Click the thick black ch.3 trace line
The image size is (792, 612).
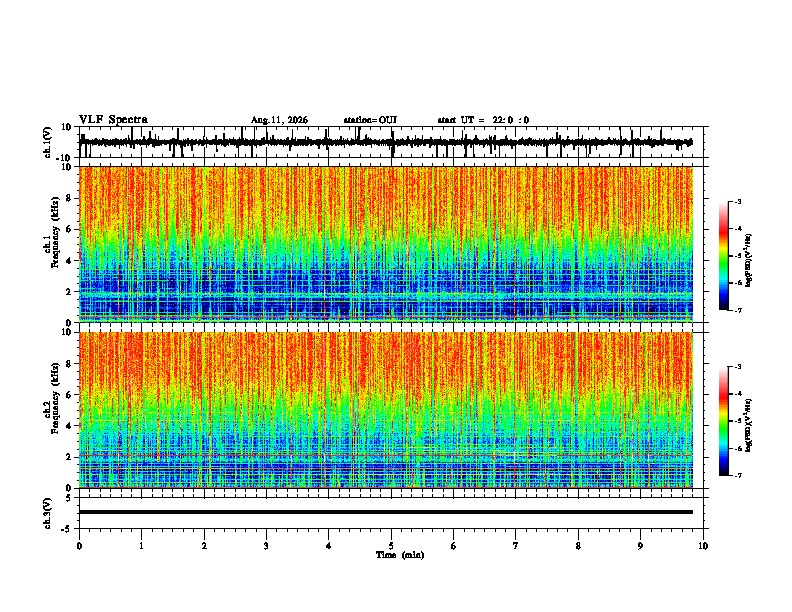point(386,512)
